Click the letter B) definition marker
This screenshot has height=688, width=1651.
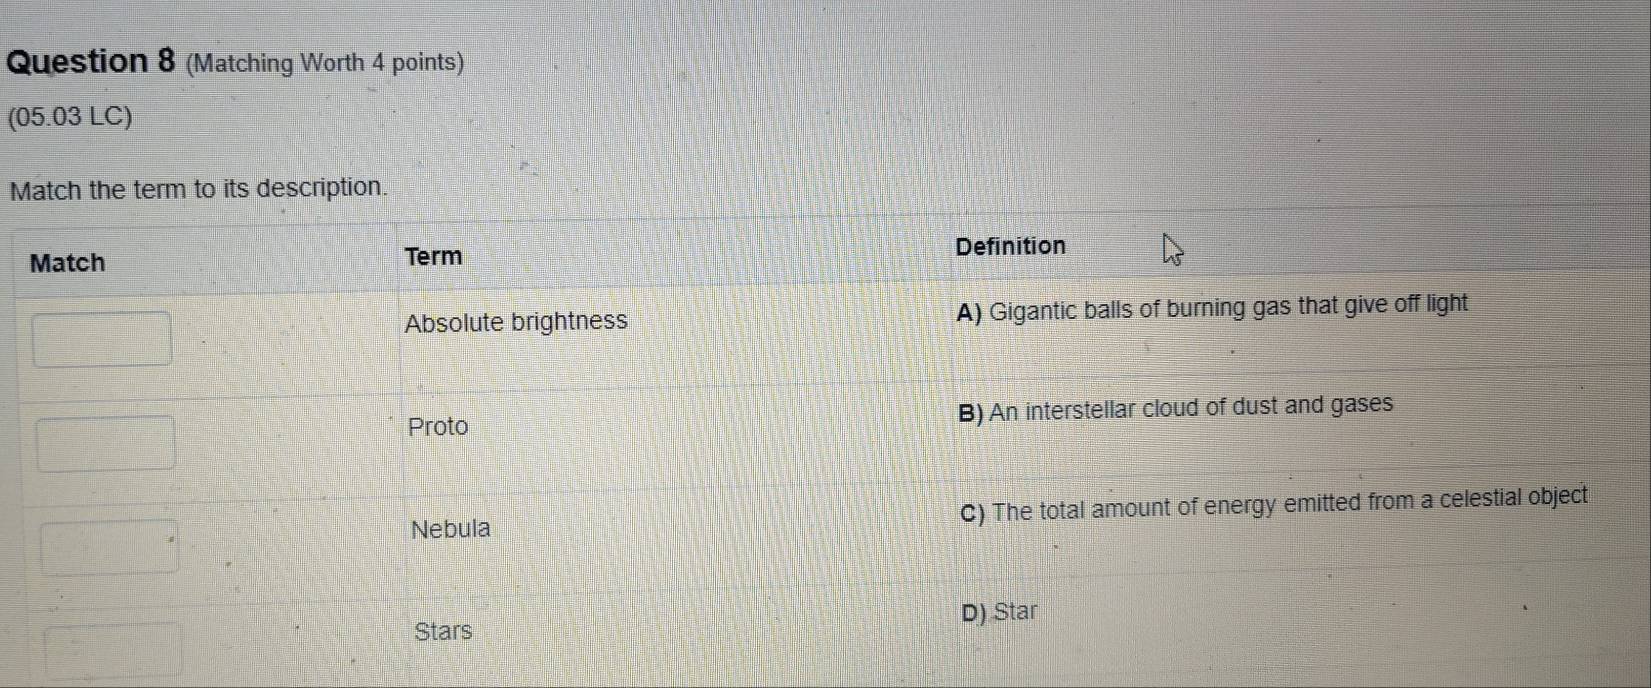[970, 413]
